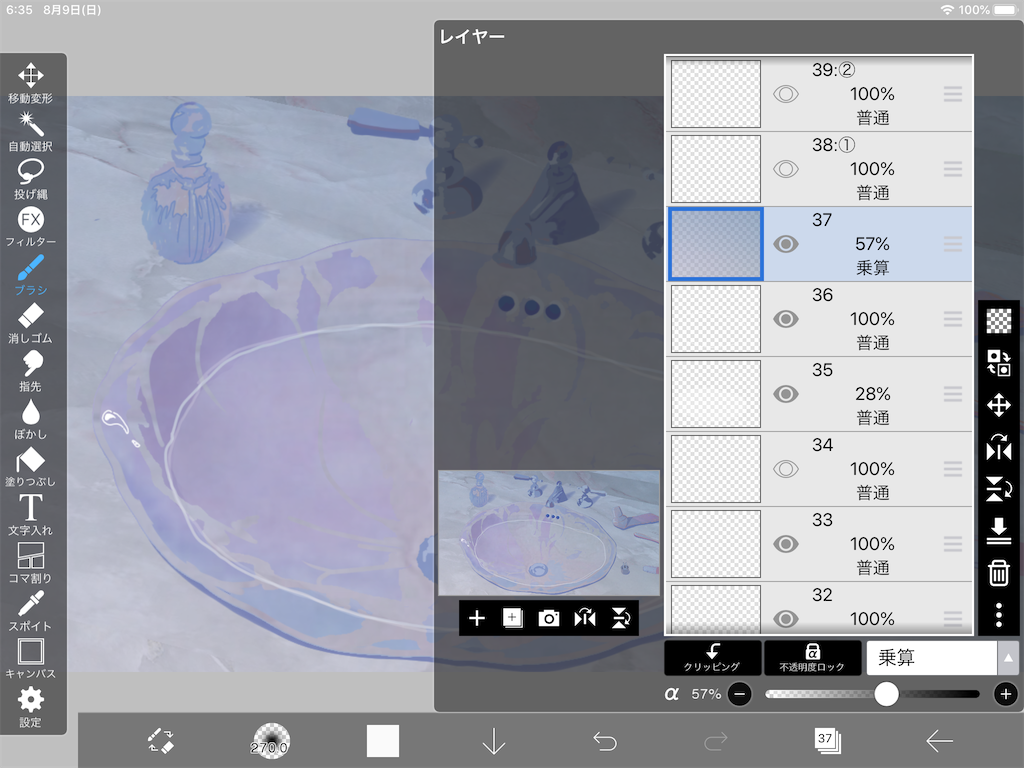This screenshot has height=768, width=1024.
Task: Add a special layer with boxed plus icon
Action: pyautogui.click(x=513, y=618)
